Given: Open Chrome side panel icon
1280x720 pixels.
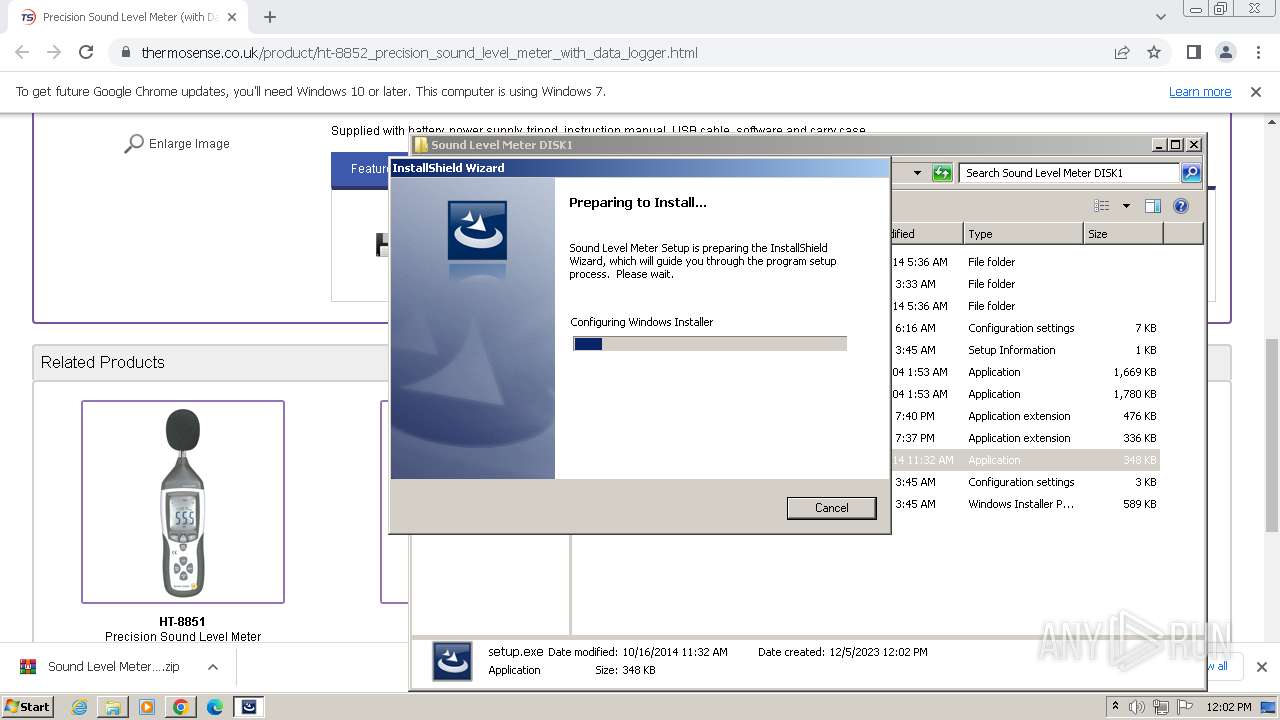Looking at the screenshot, I should click(1193, 52).
